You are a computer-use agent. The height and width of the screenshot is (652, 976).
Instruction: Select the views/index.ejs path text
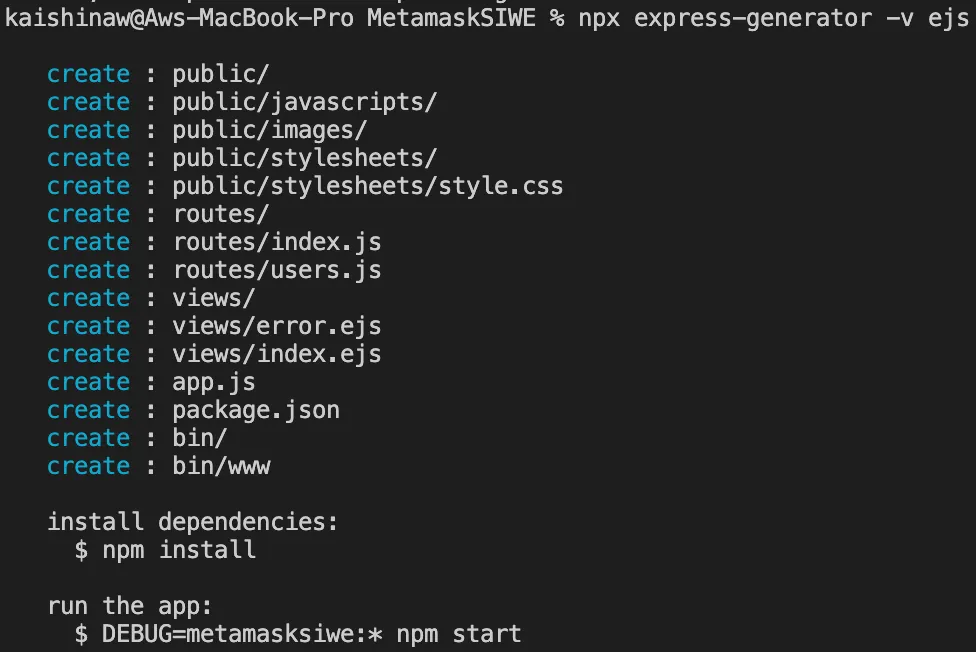click(x=276, y=354)
